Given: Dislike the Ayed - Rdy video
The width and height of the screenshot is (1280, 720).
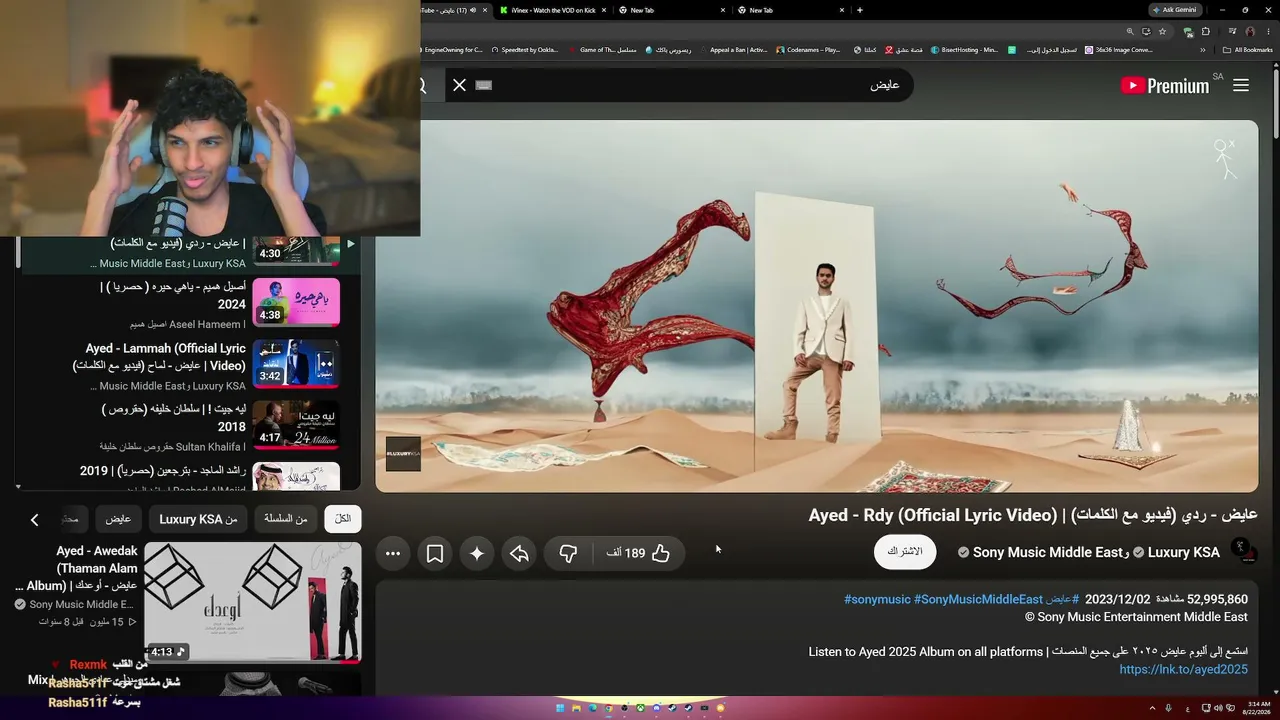Looking at the screenshot, I should tap(568, 553).
